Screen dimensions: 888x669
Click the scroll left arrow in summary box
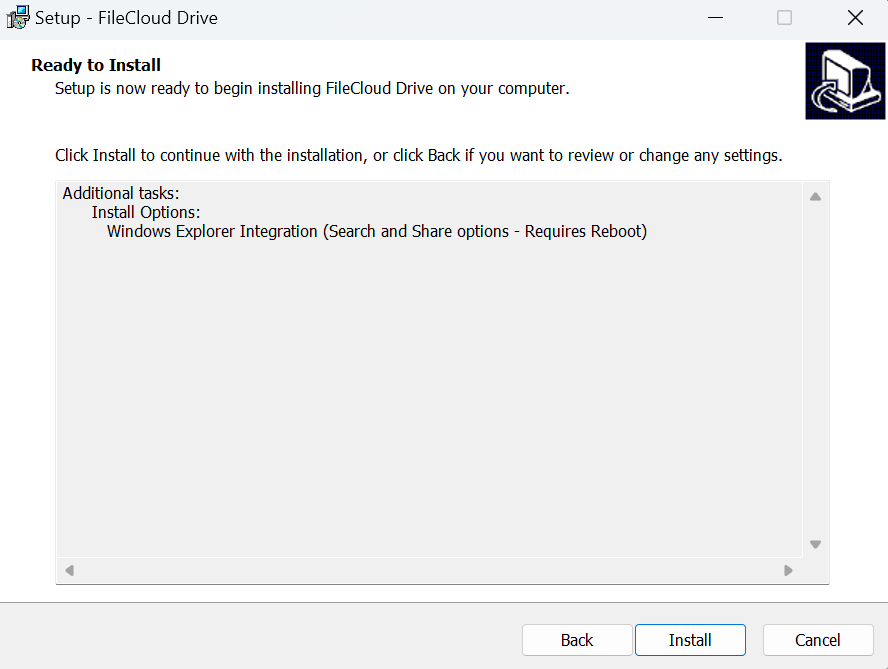coord(69,571)
